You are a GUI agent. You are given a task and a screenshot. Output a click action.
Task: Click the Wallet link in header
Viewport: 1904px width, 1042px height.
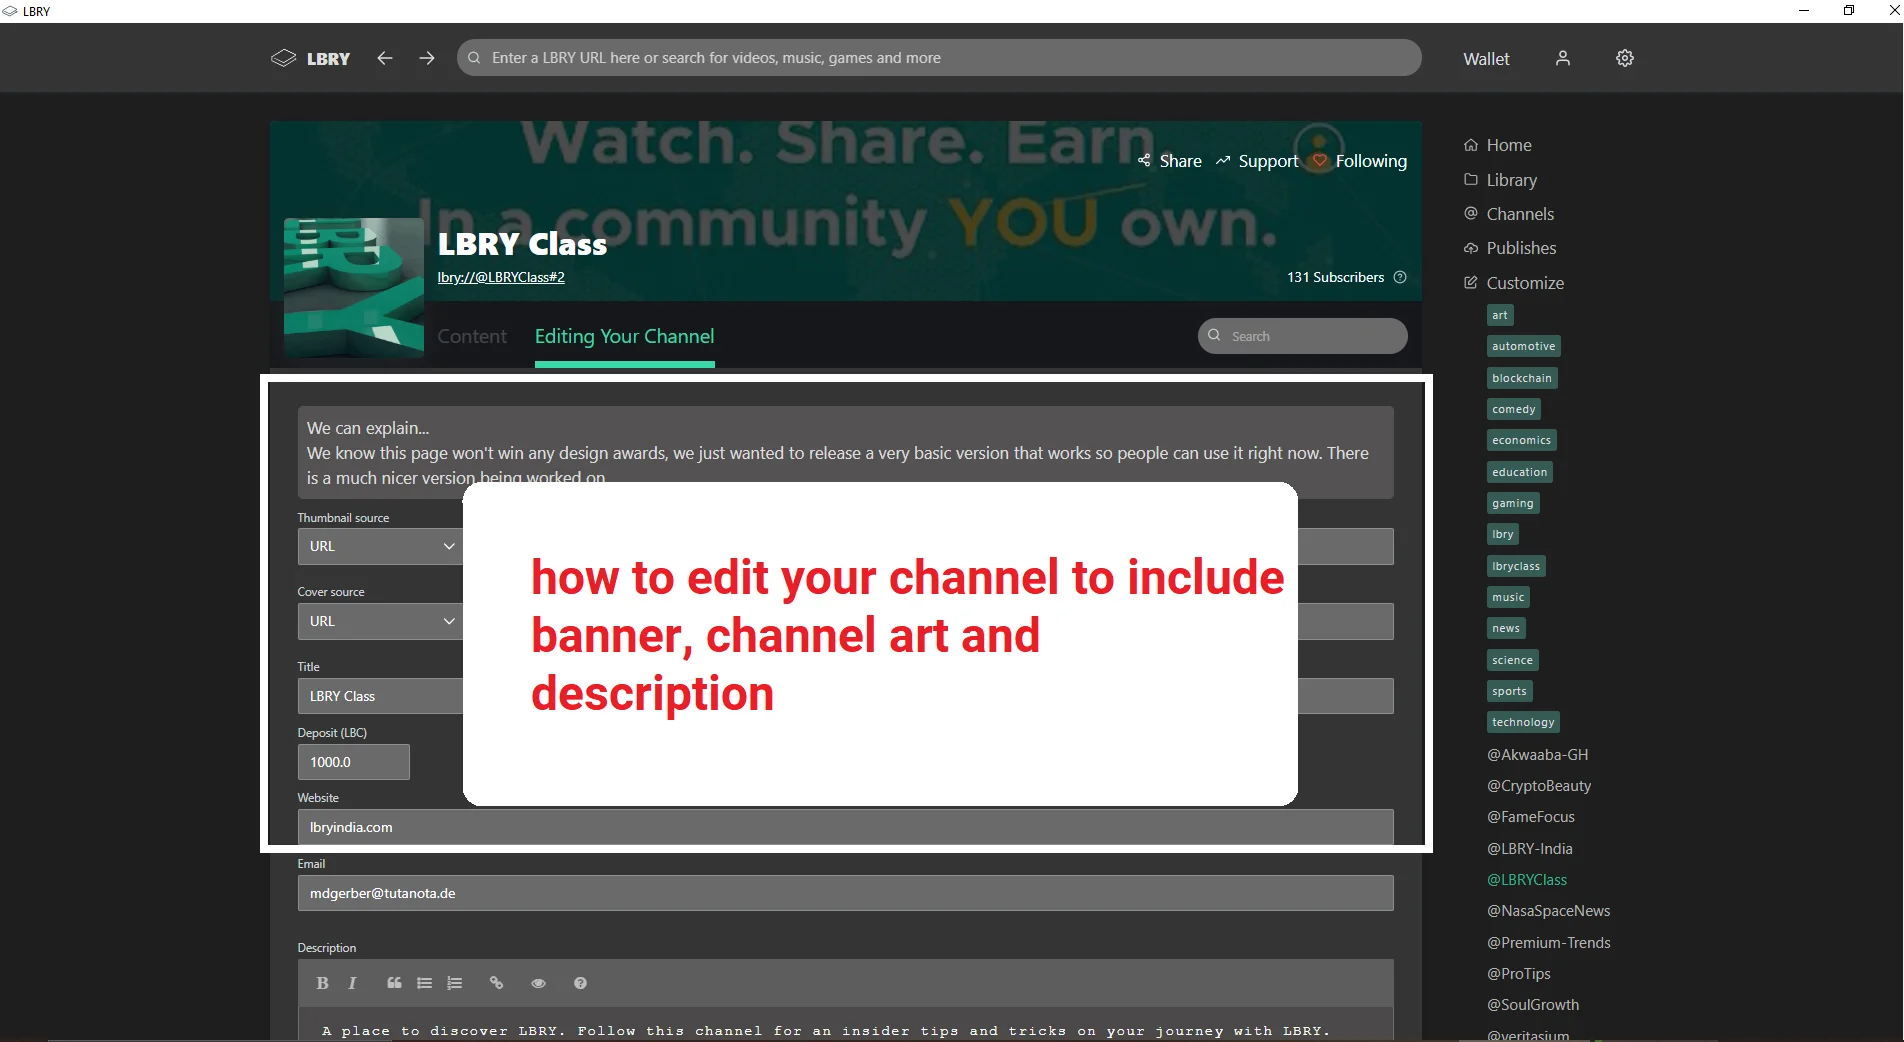[x=1486, y=59]
